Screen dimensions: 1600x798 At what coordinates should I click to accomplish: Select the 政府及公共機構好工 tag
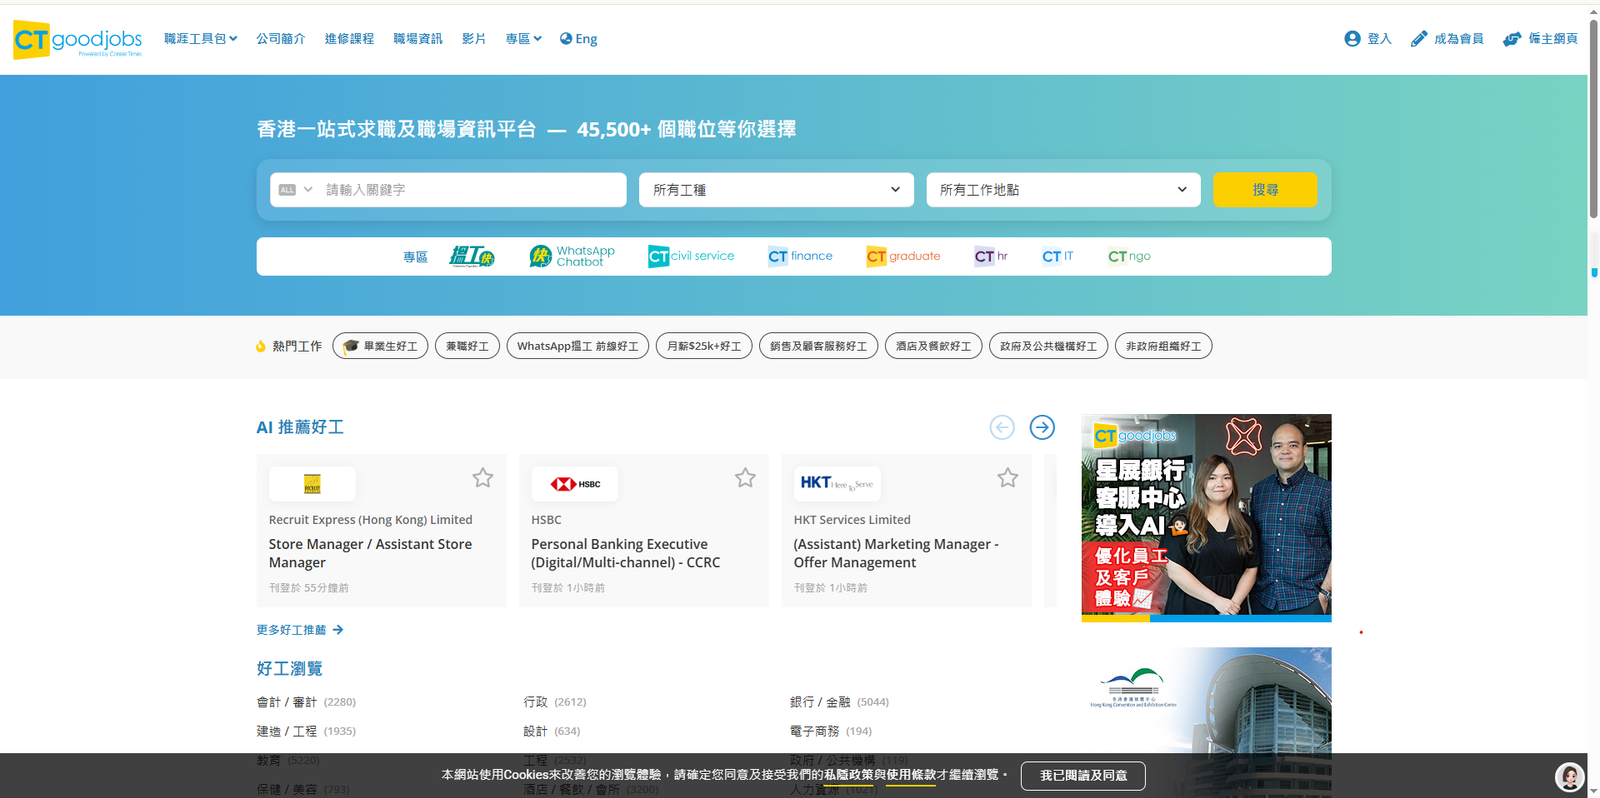tap(1049, 346)
